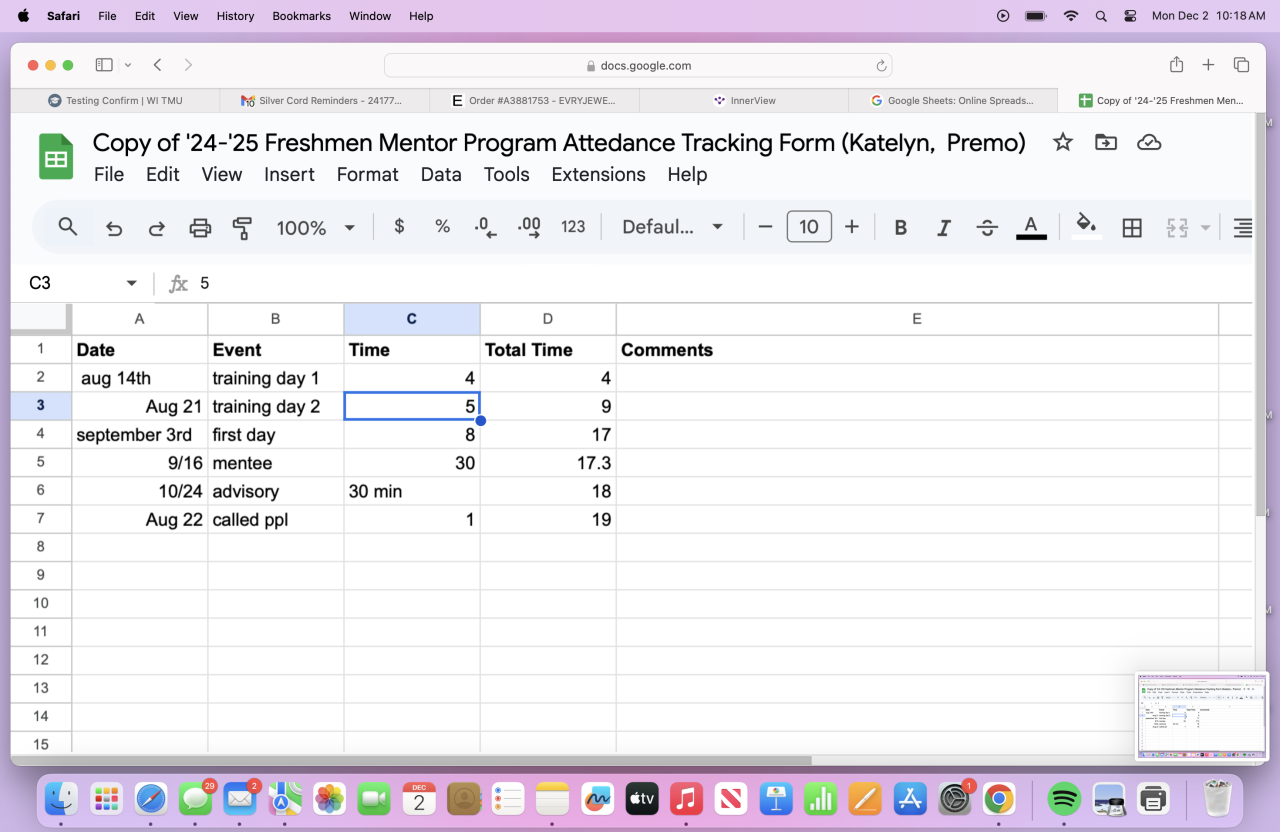The height and width of the screenshot is (832, 1280).
Task: Open the Default font dropdown
Action: [672, 227]
